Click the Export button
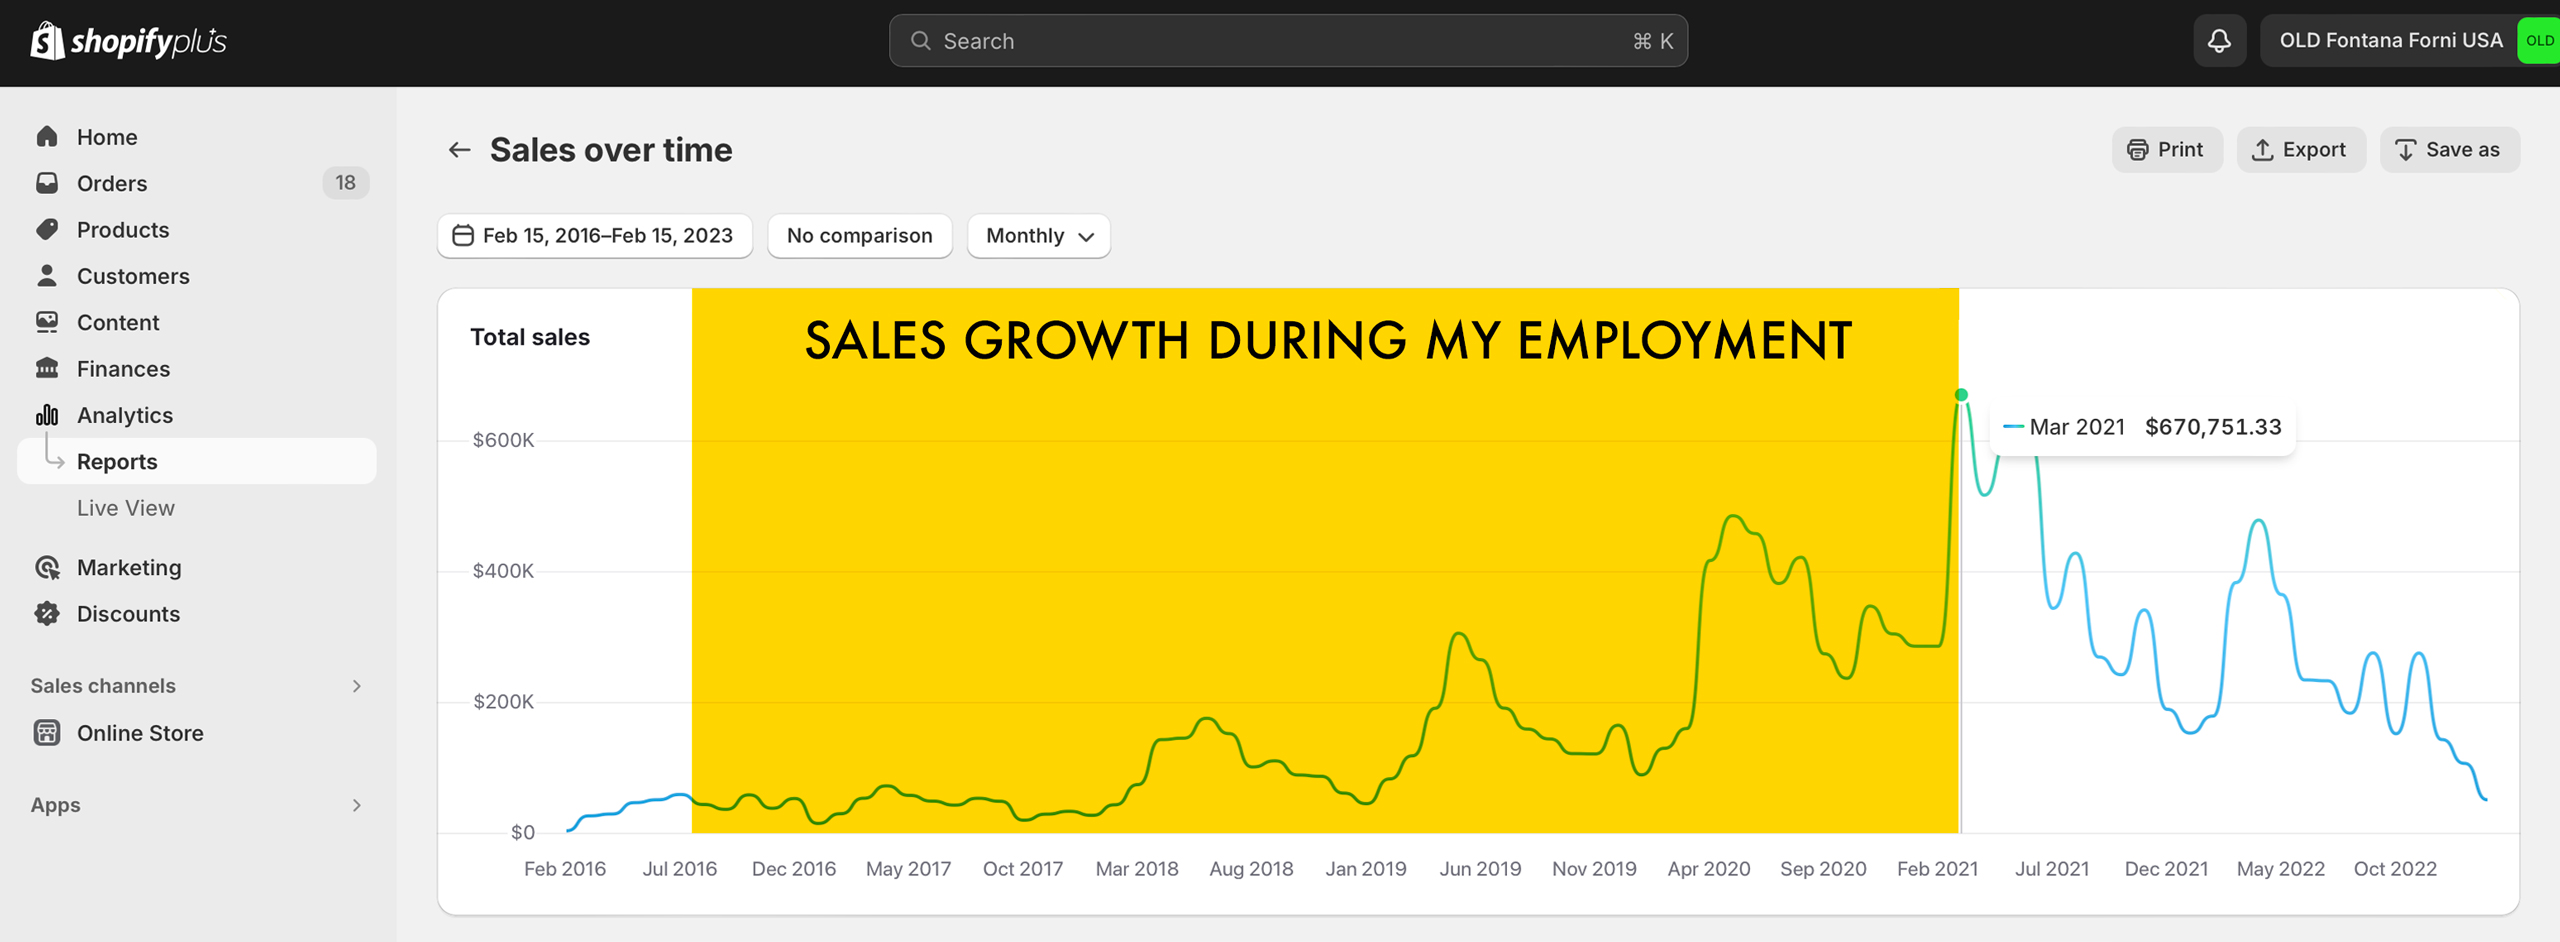 click(2301, 150)
